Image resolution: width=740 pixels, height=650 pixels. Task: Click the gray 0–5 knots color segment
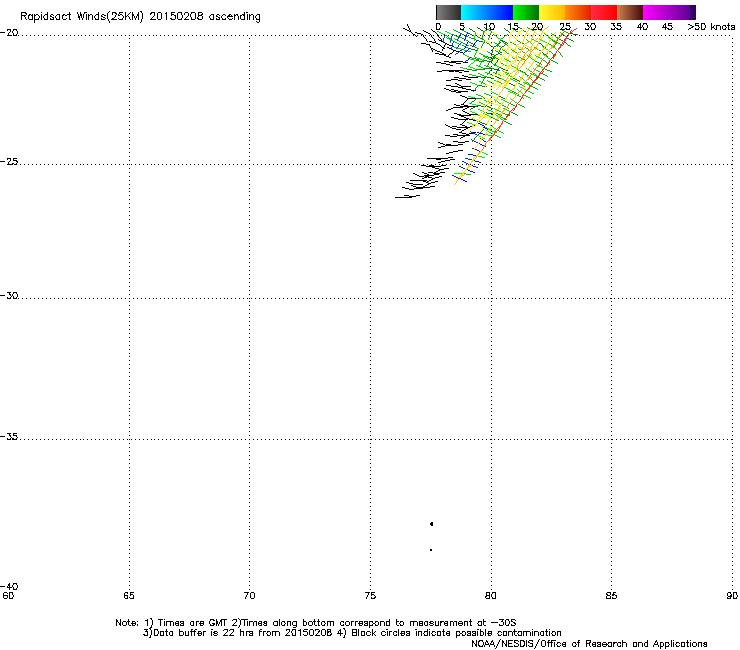(x=448, y=12)
